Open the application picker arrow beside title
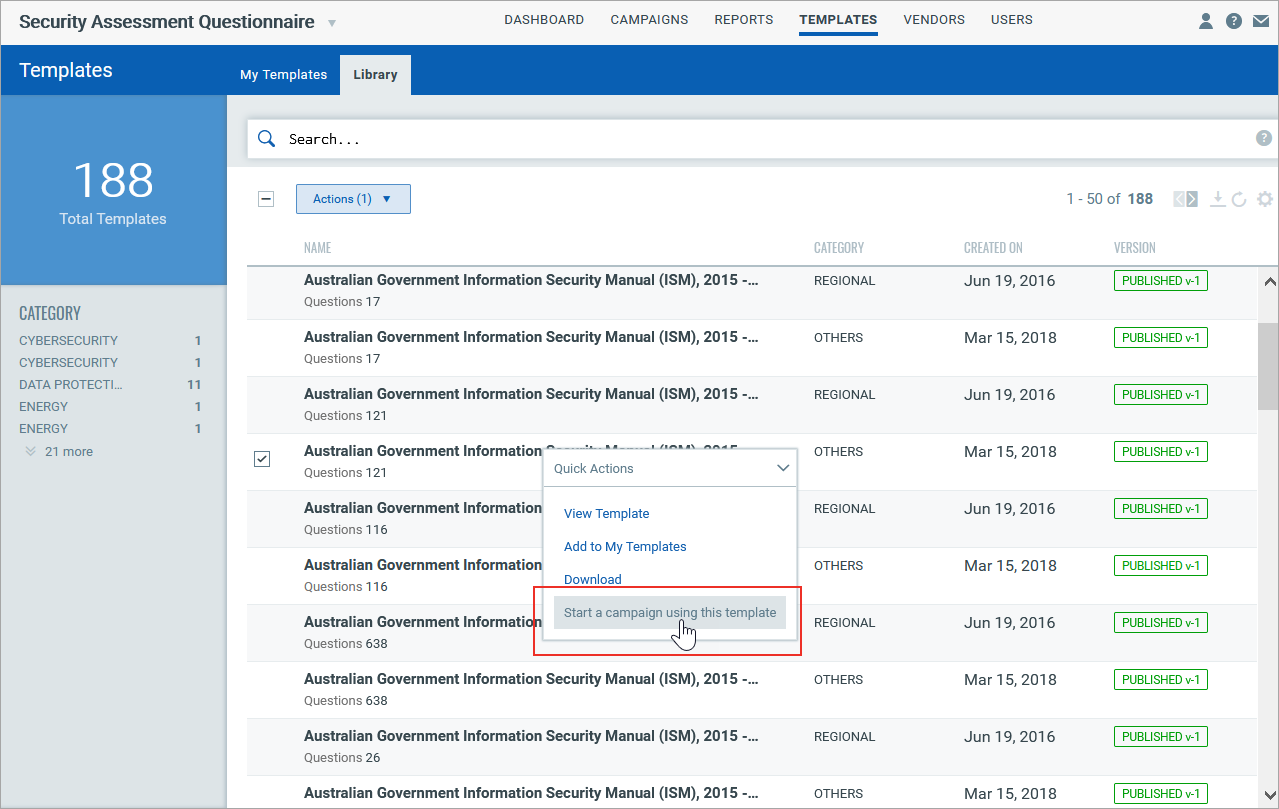 [332, 22]
